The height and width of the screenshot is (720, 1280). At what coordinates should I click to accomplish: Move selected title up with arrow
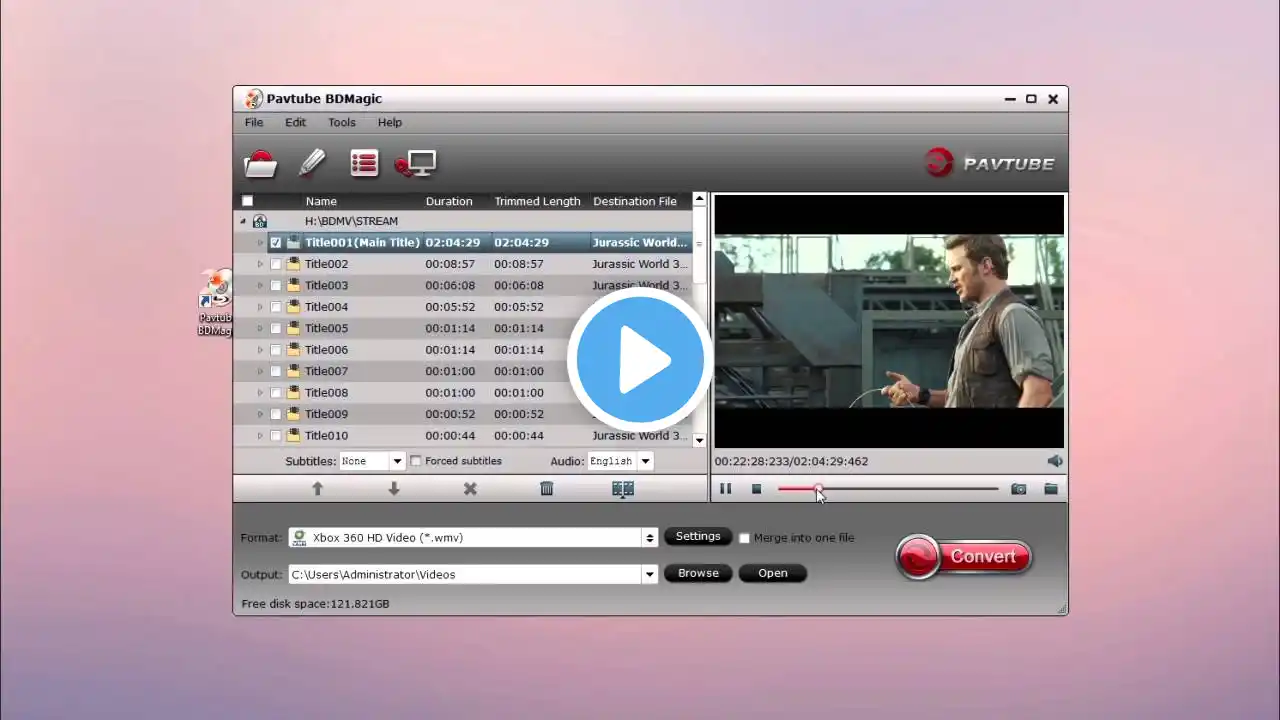(x=317, y=489)
